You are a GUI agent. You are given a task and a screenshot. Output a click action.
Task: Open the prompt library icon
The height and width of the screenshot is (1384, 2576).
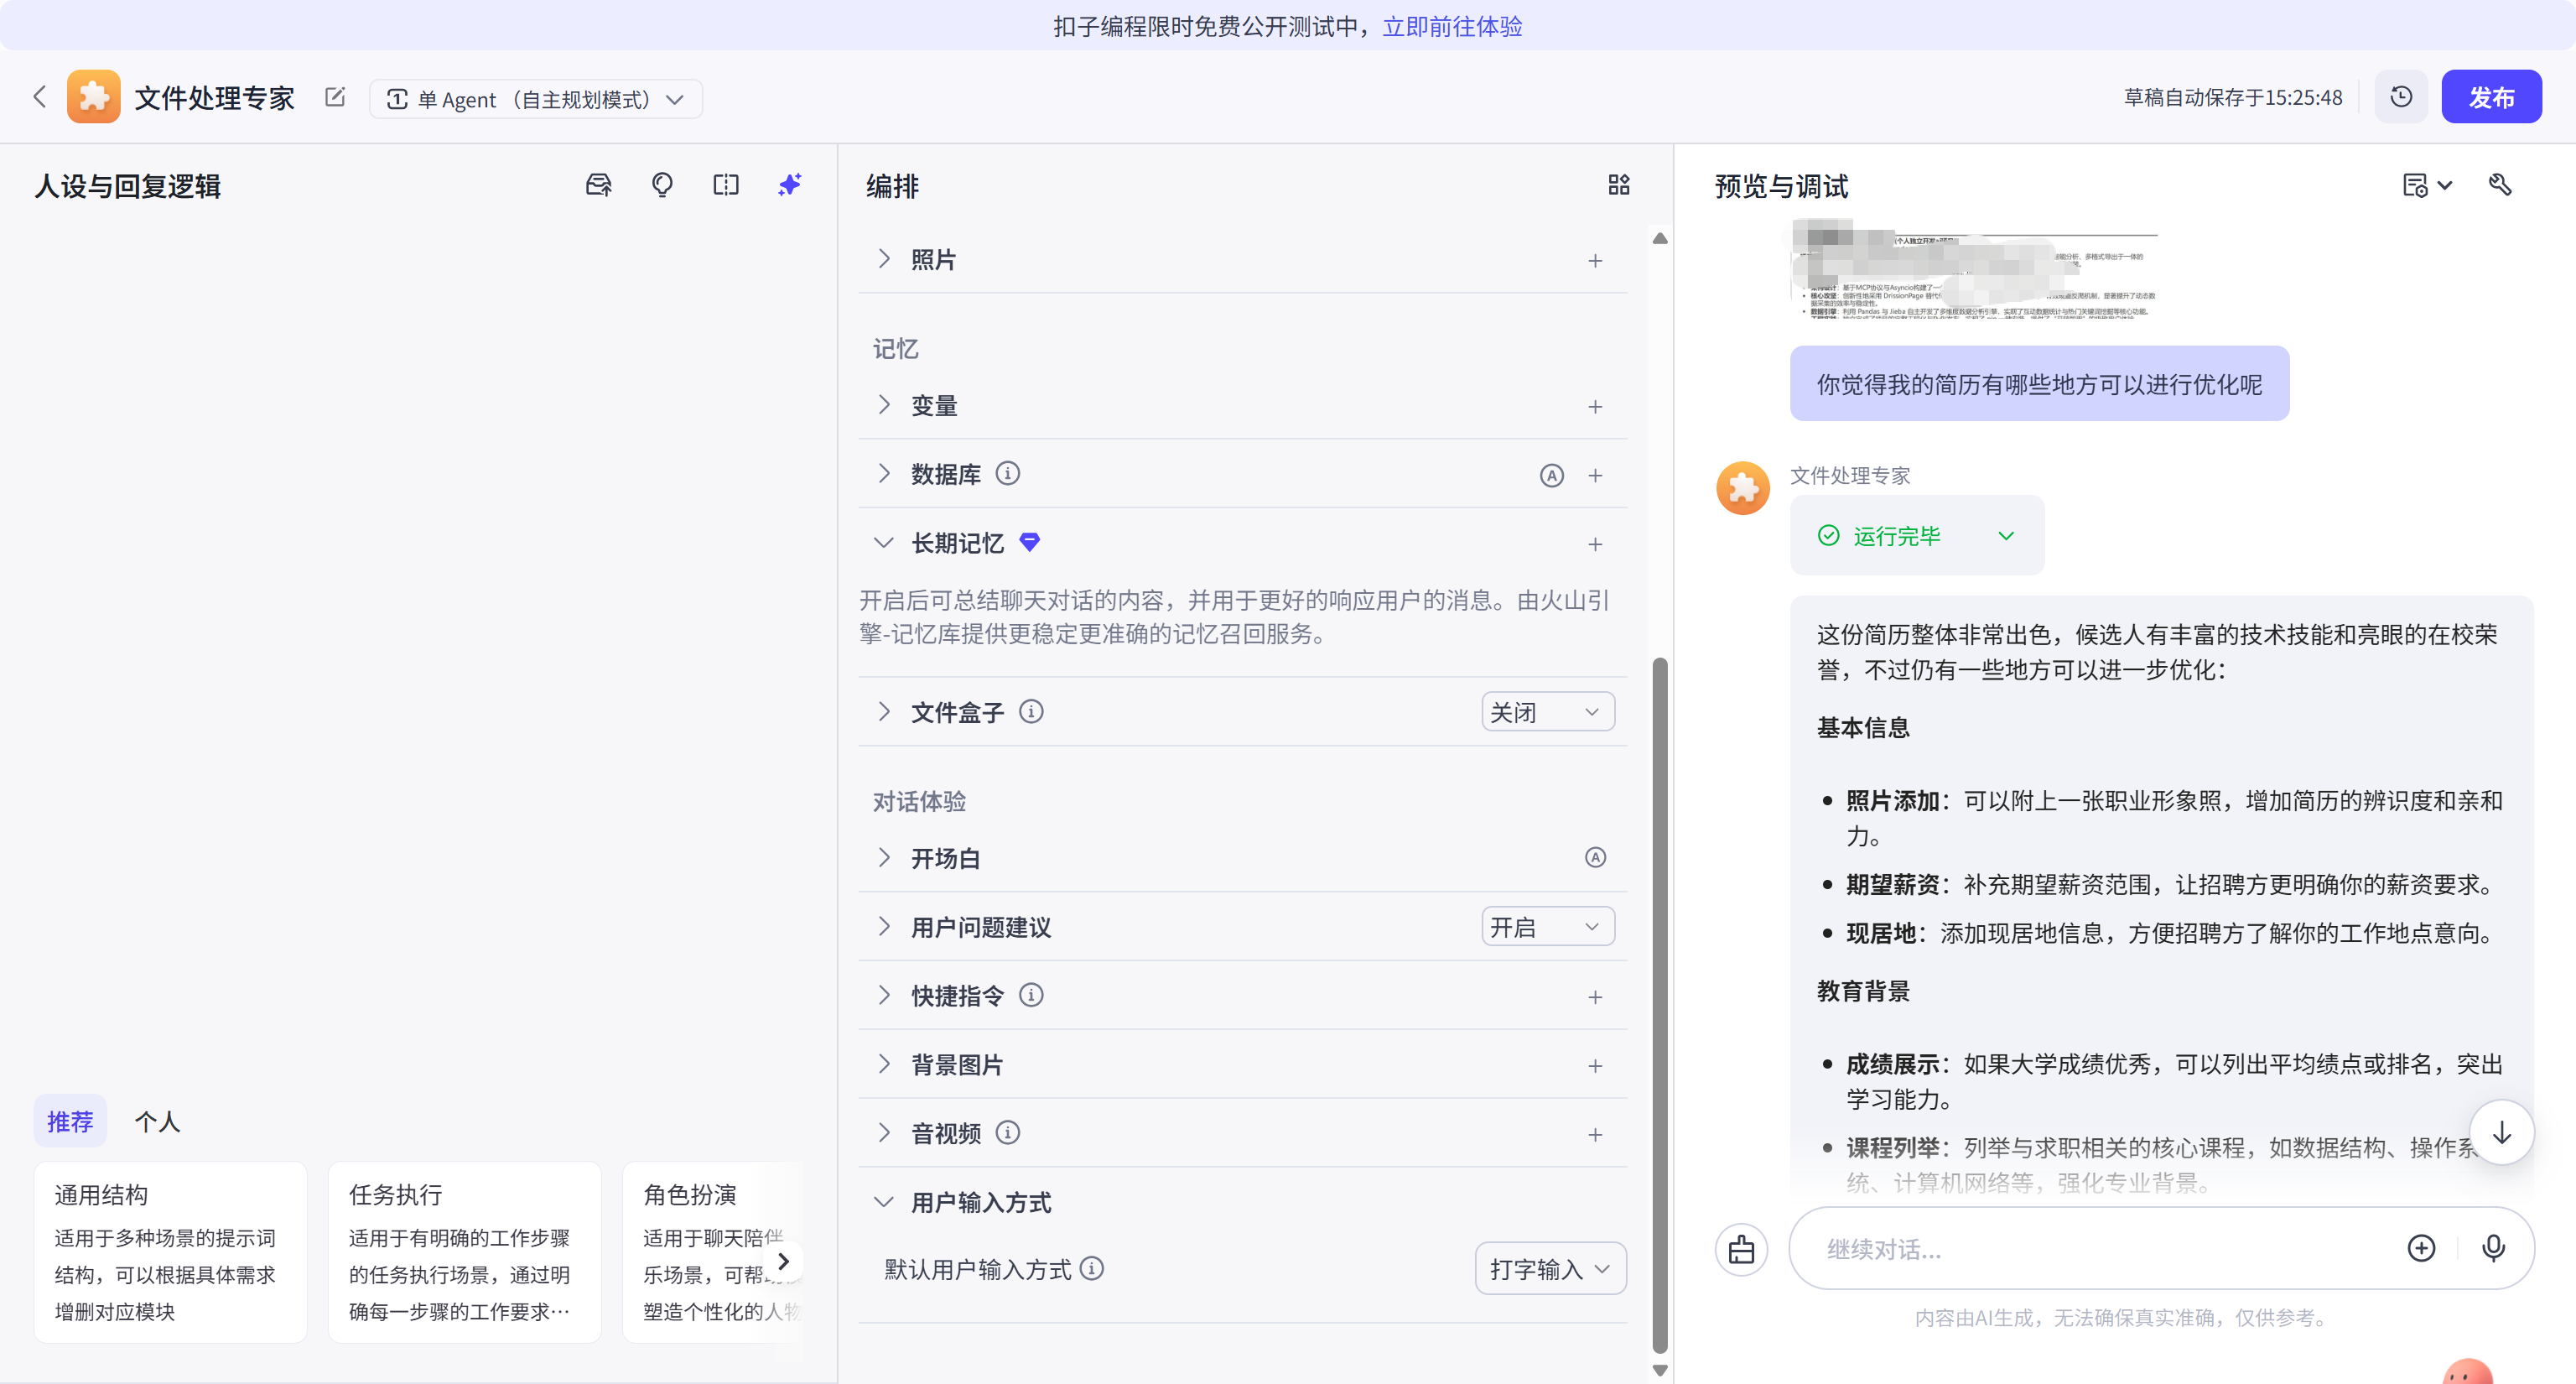598,185
